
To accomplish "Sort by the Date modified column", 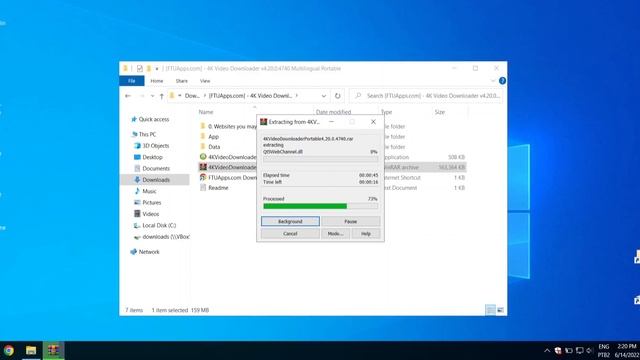I will [x=333, y=112].
